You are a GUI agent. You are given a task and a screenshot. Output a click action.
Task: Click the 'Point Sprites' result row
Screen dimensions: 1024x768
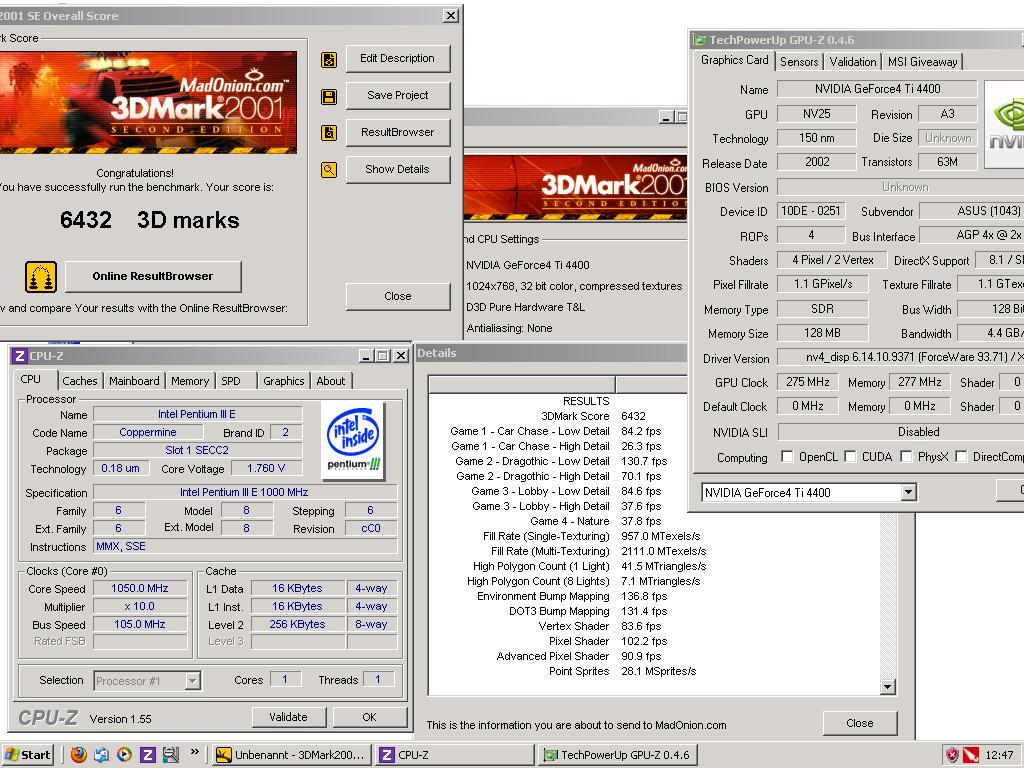click(622, 671)
